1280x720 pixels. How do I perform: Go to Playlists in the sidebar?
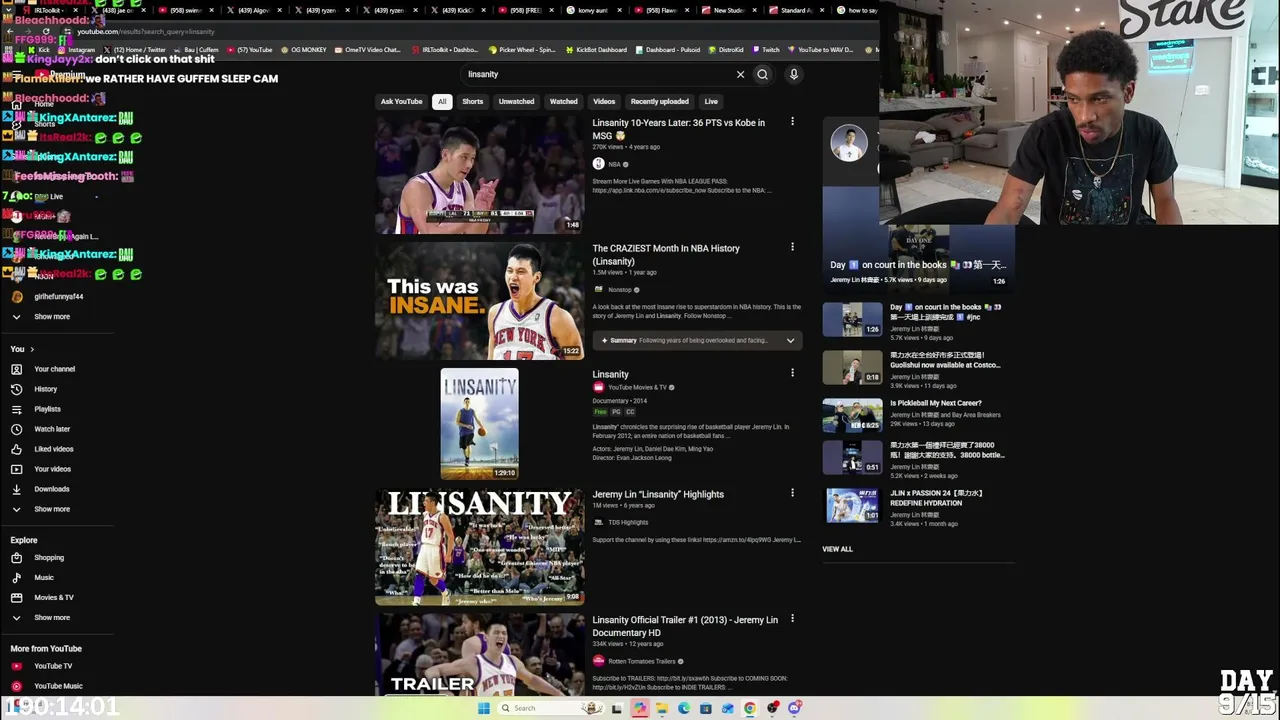tap(36, 409)
